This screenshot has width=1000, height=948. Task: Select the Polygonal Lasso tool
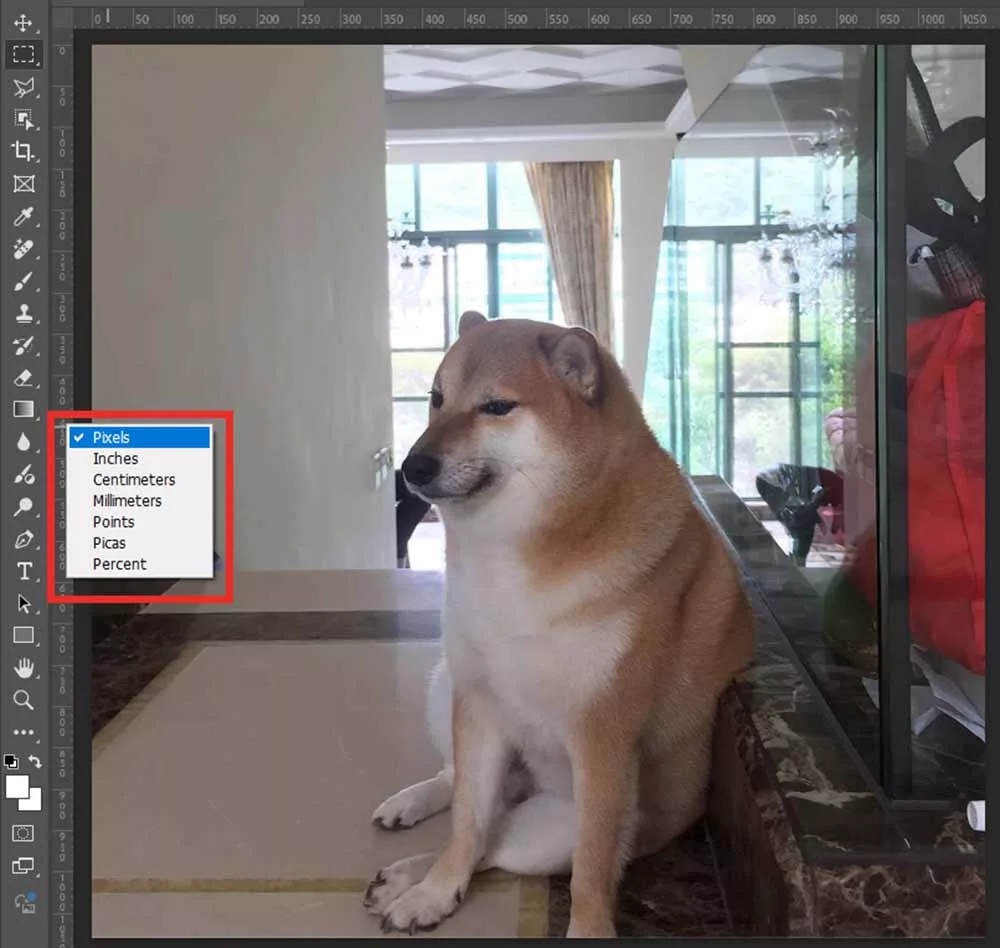(23, 87)
